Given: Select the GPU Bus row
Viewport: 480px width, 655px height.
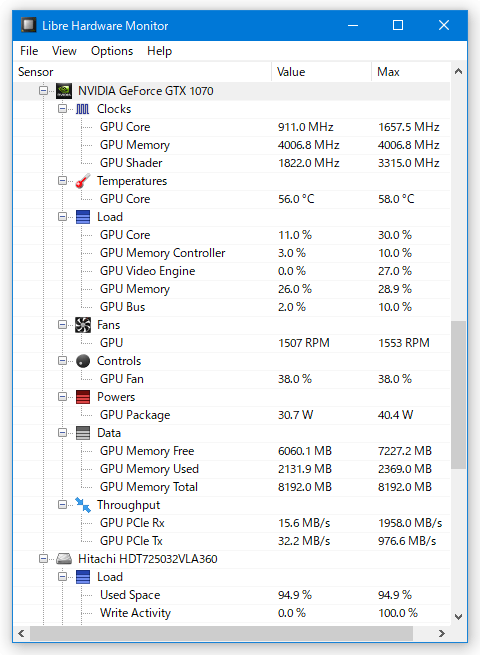Looking at the screenshot, I should [232, 307].
